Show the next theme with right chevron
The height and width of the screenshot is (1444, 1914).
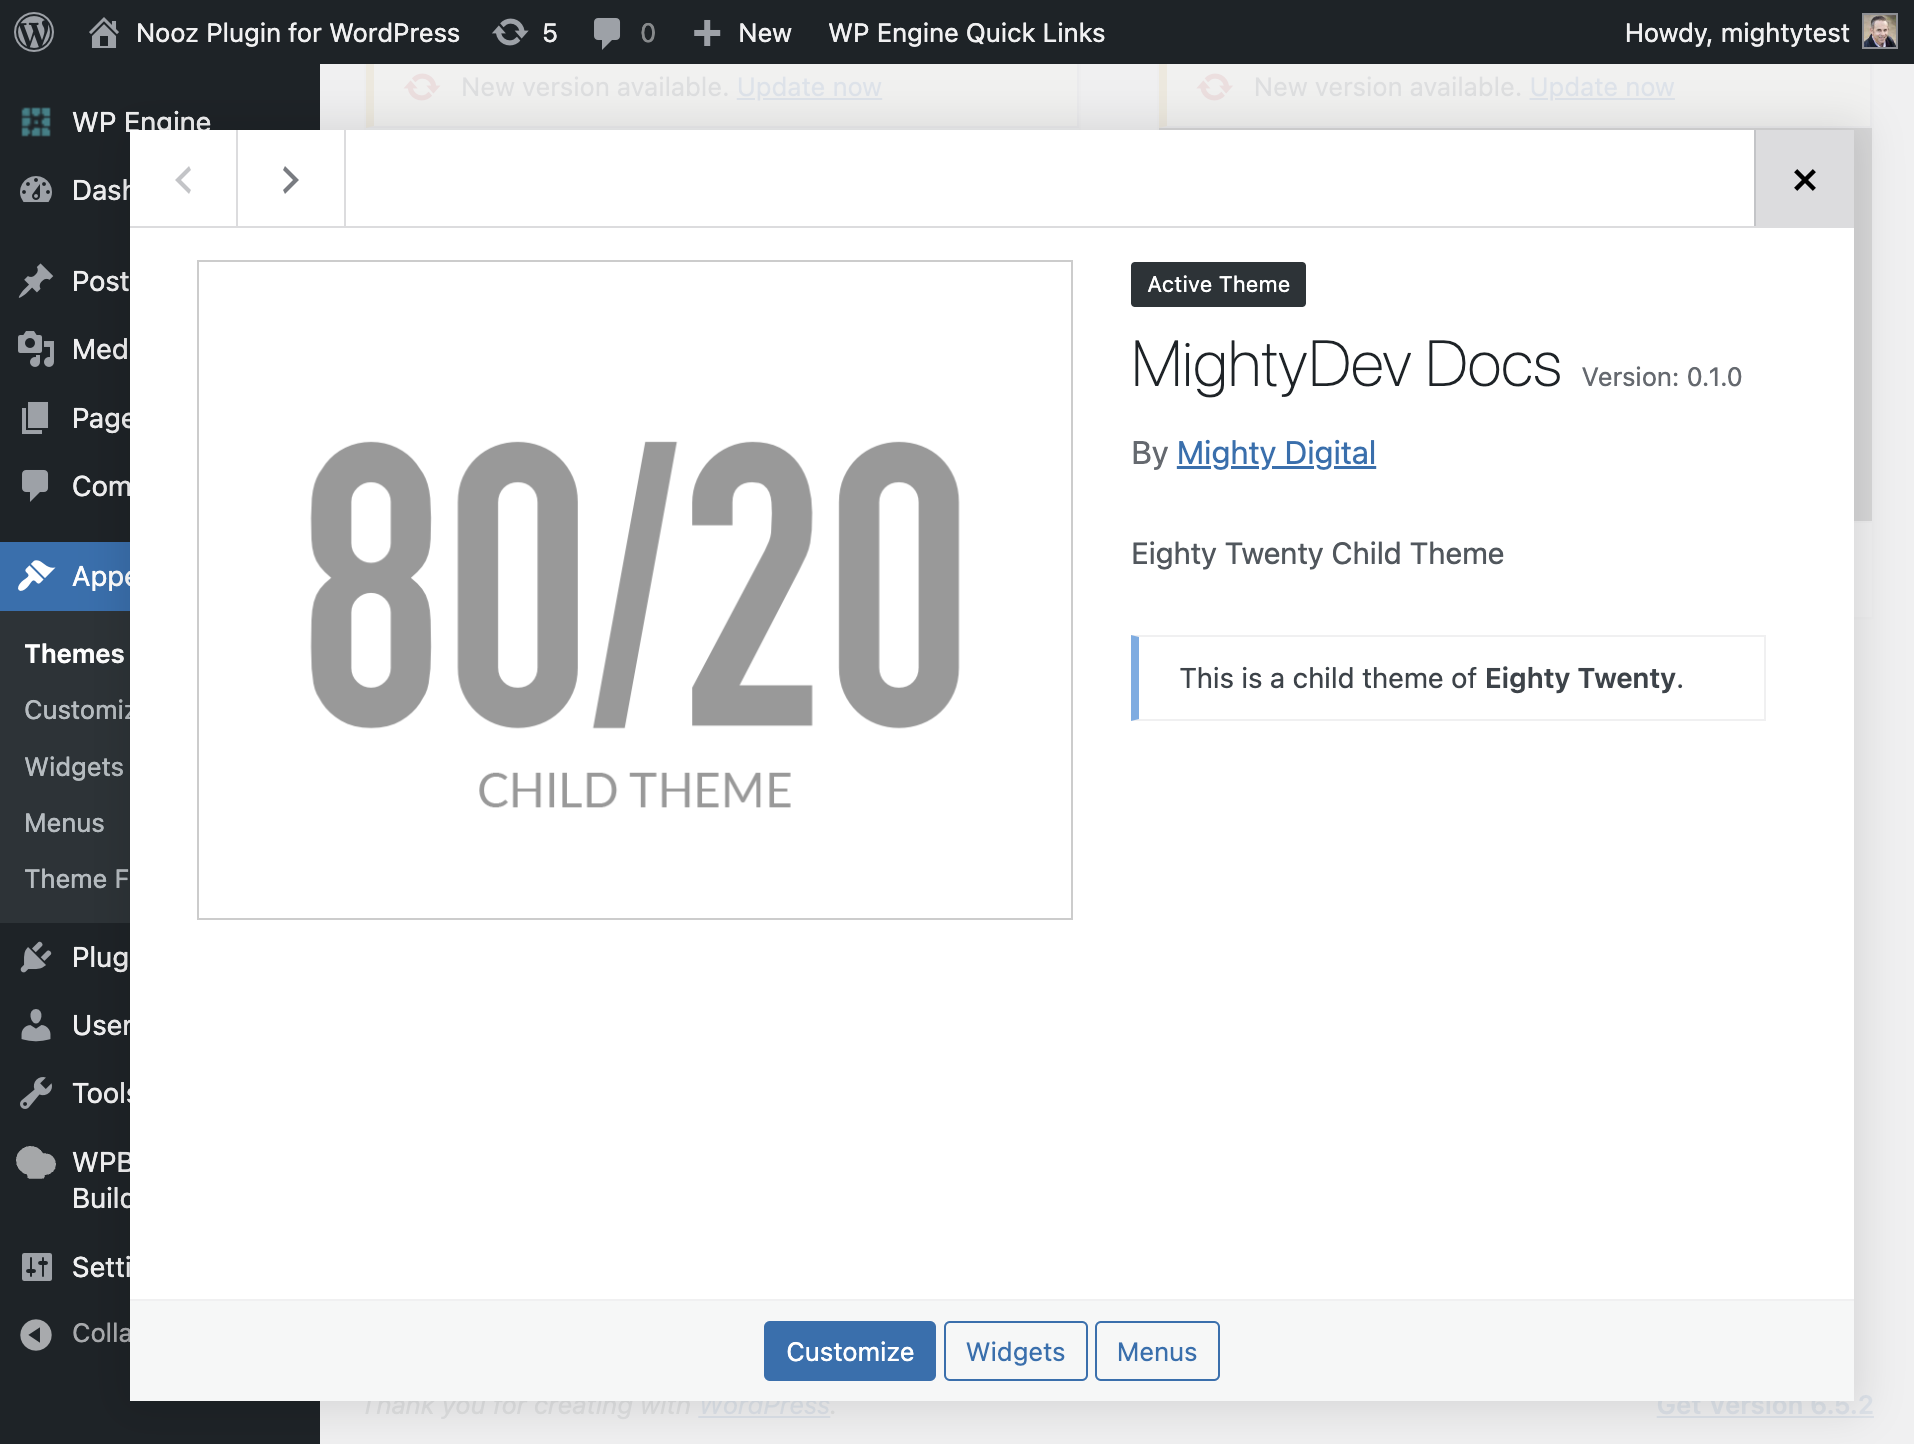pos(290,180)
